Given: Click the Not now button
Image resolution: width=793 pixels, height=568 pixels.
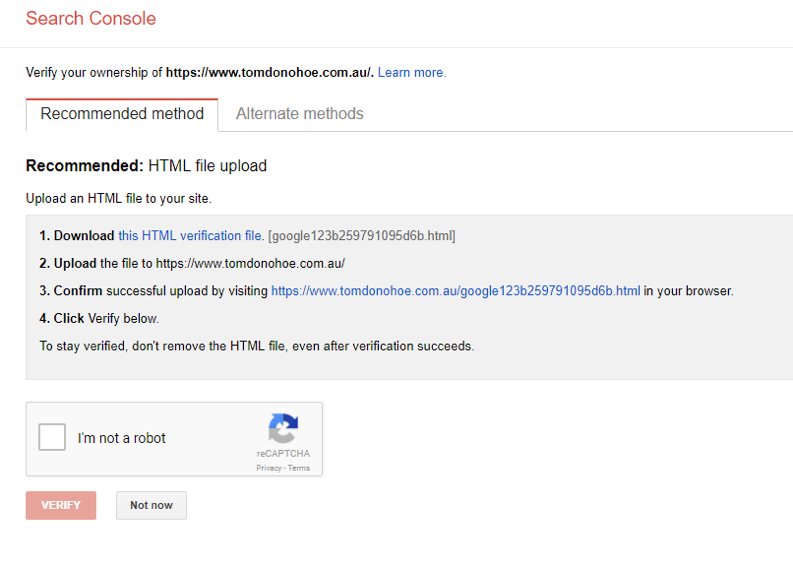Looking at the screenshot, I should [x=151, y=505].
